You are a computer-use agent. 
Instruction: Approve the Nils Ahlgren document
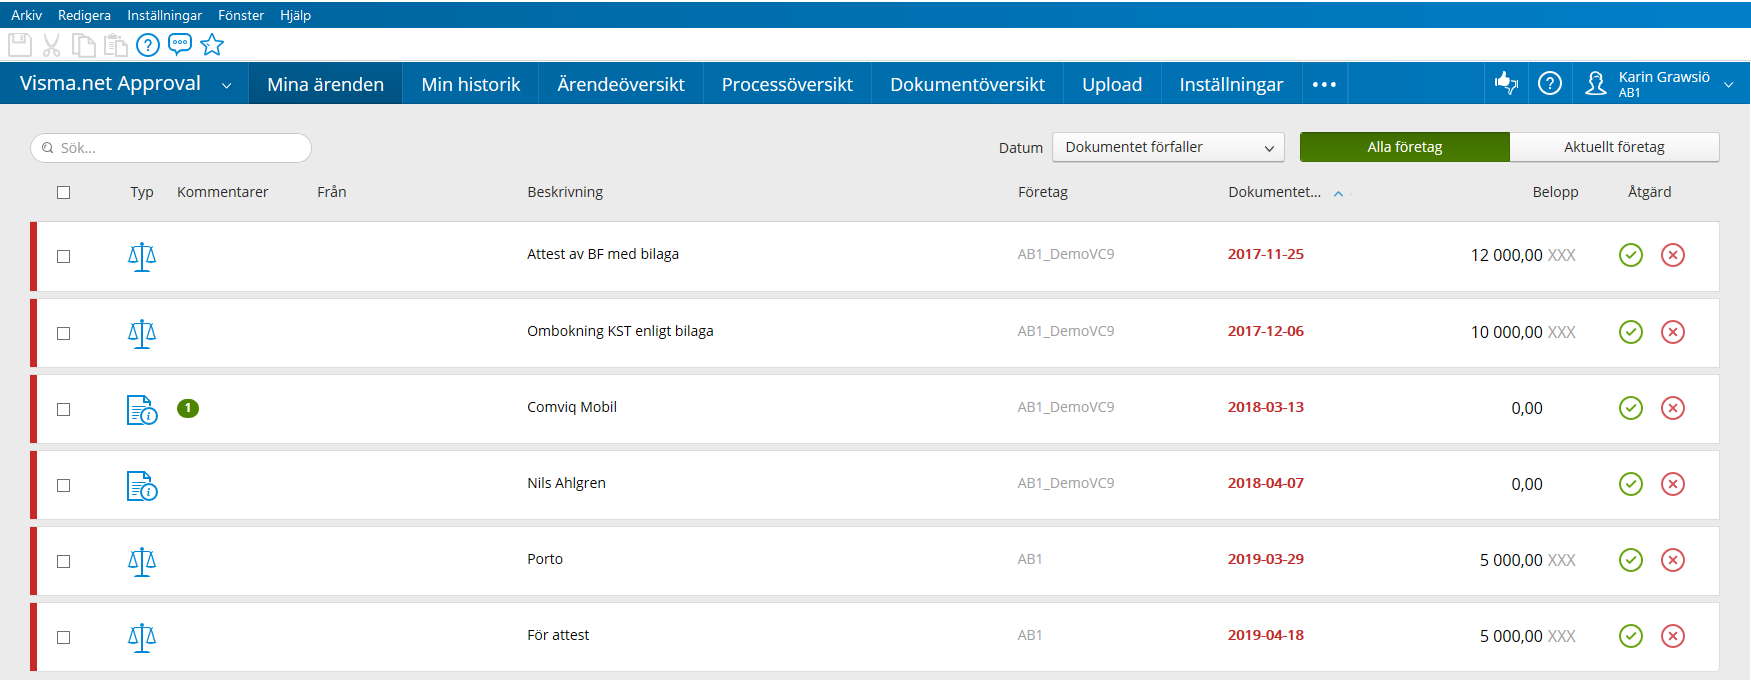1631,484
